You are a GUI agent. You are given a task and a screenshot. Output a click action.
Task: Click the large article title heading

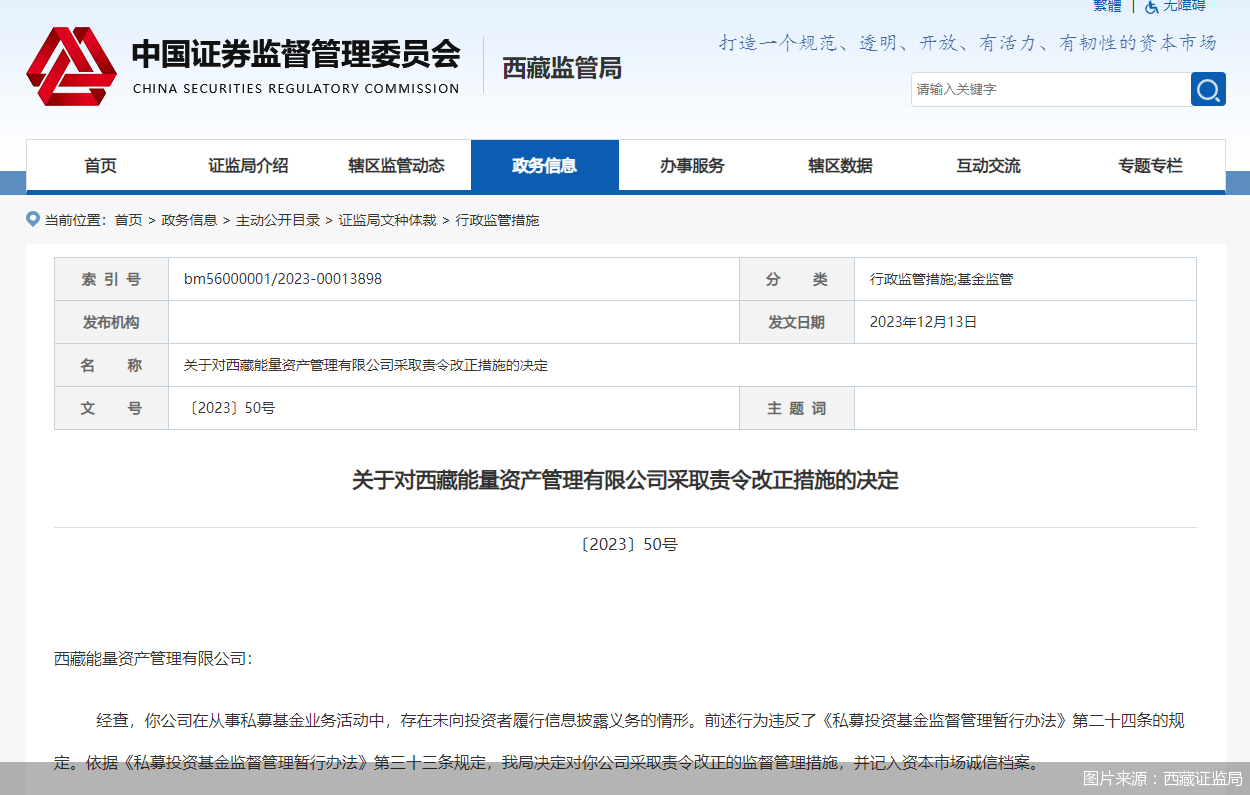(625, 481)
